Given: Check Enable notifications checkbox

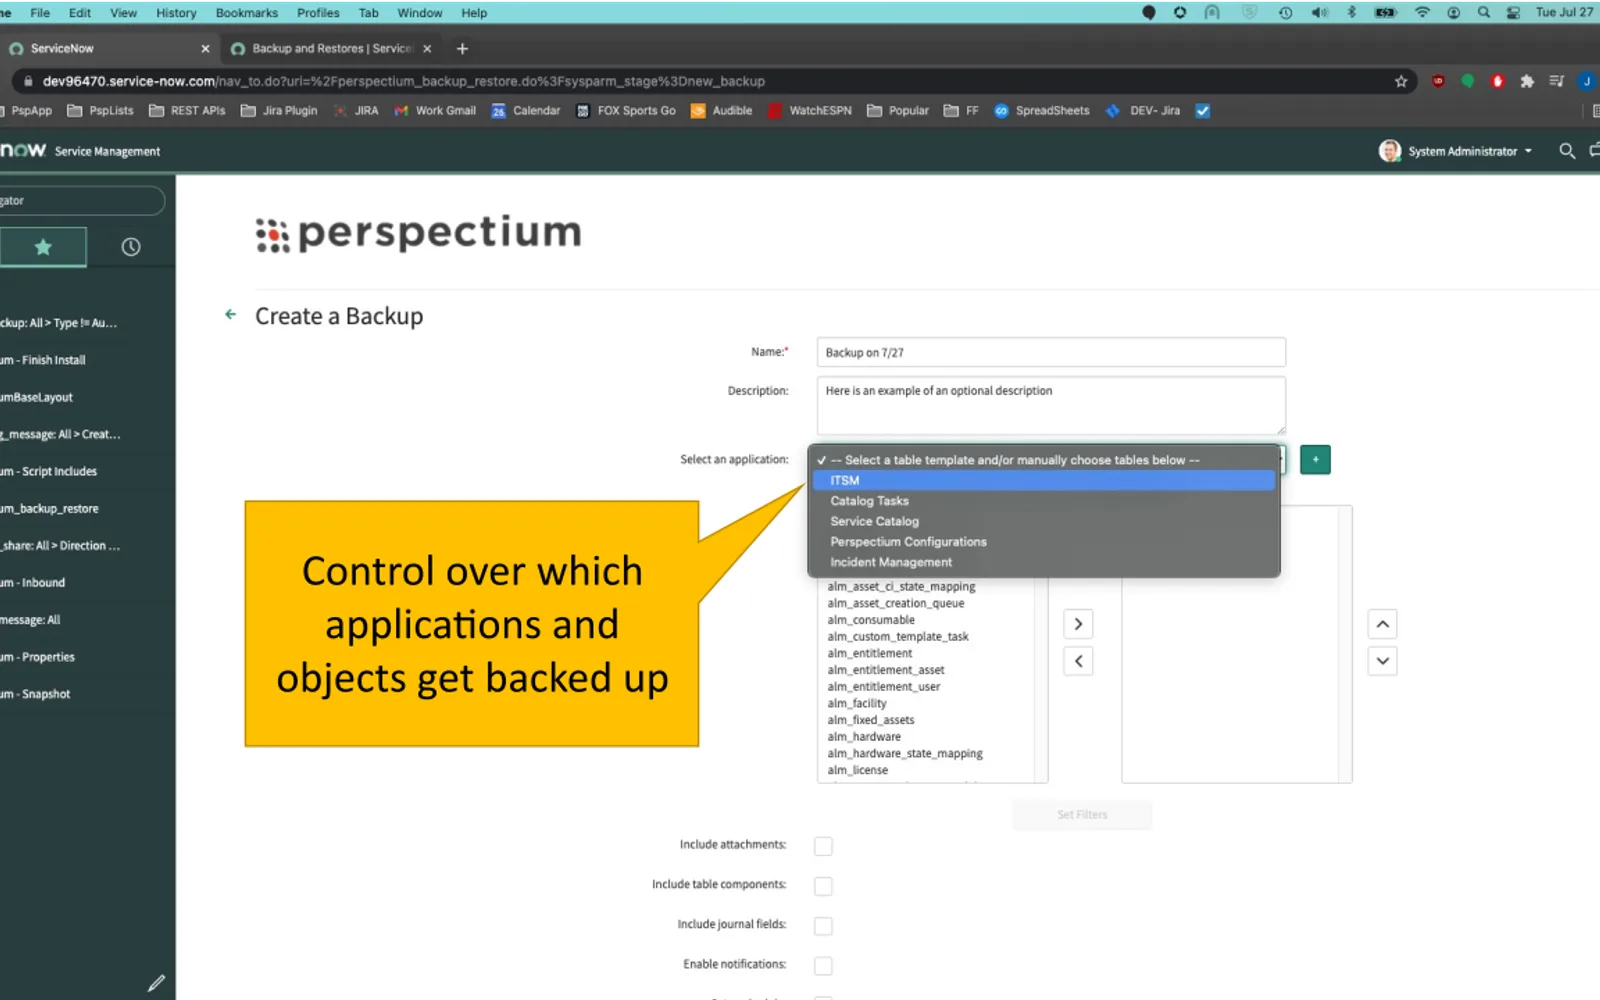Looking at the screenshot, I should 823,966.
